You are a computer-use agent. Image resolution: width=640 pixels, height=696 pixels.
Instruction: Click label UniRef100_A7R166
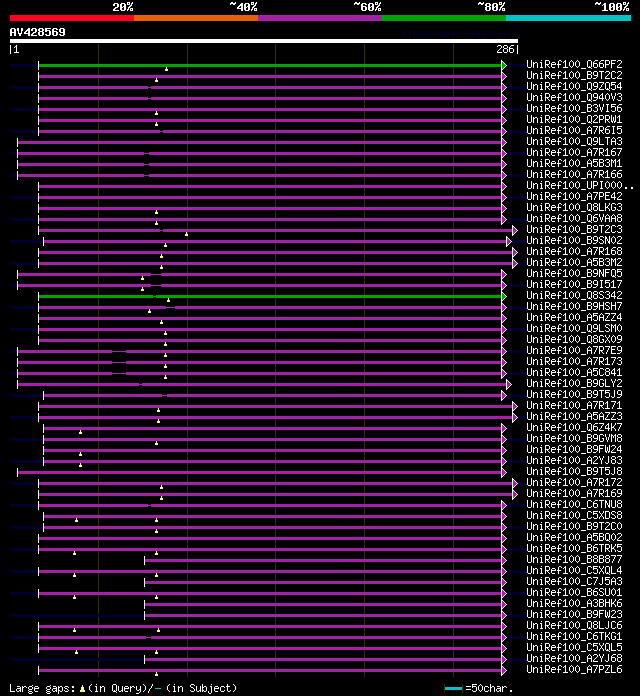point(574,174)
